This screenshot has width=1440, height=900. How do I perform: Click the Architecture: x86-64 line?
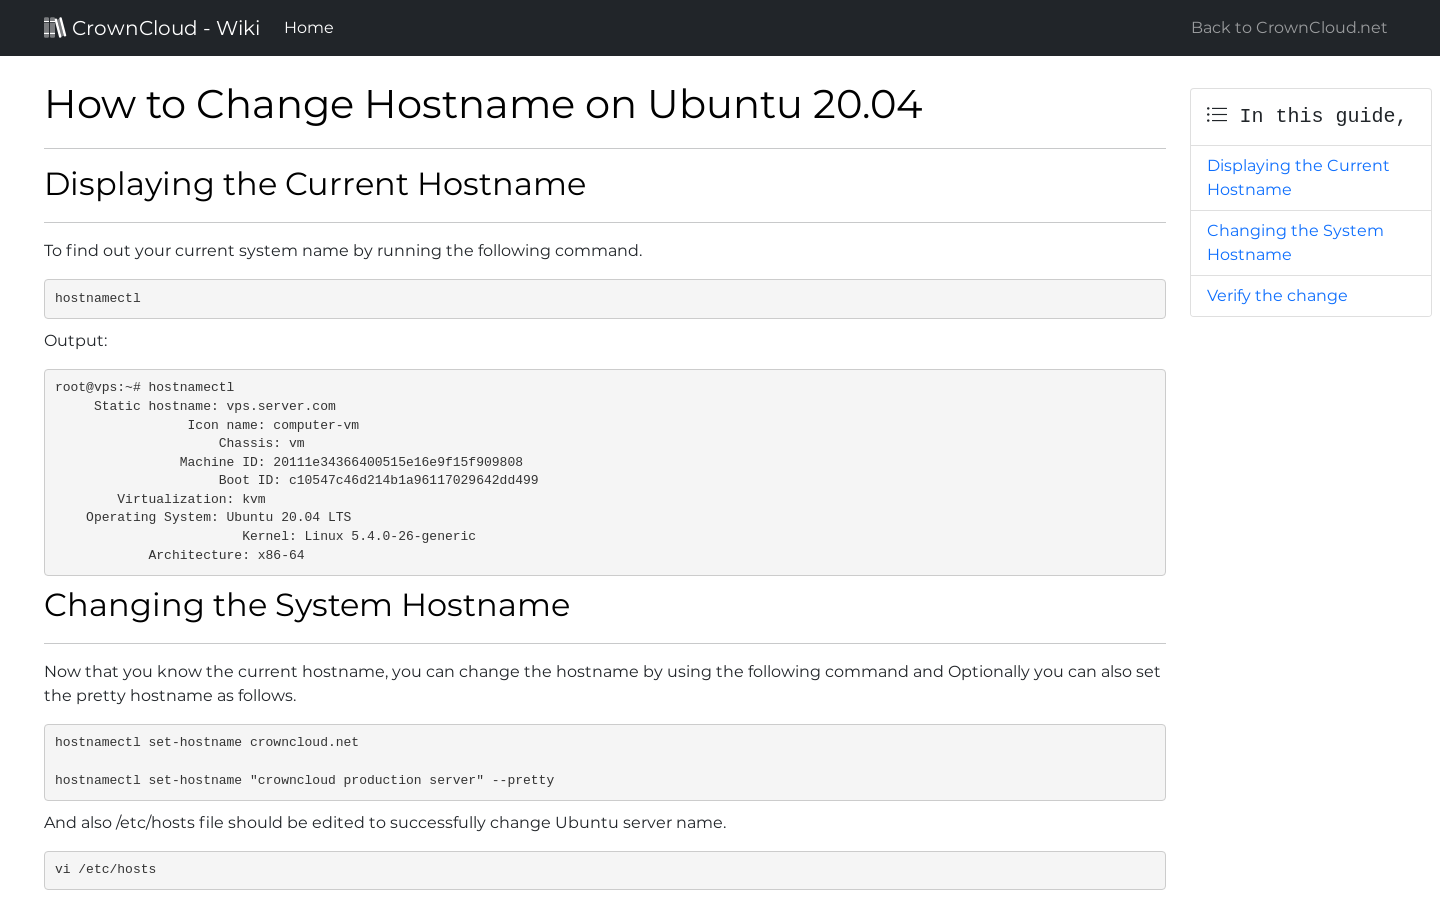[227, 556]
